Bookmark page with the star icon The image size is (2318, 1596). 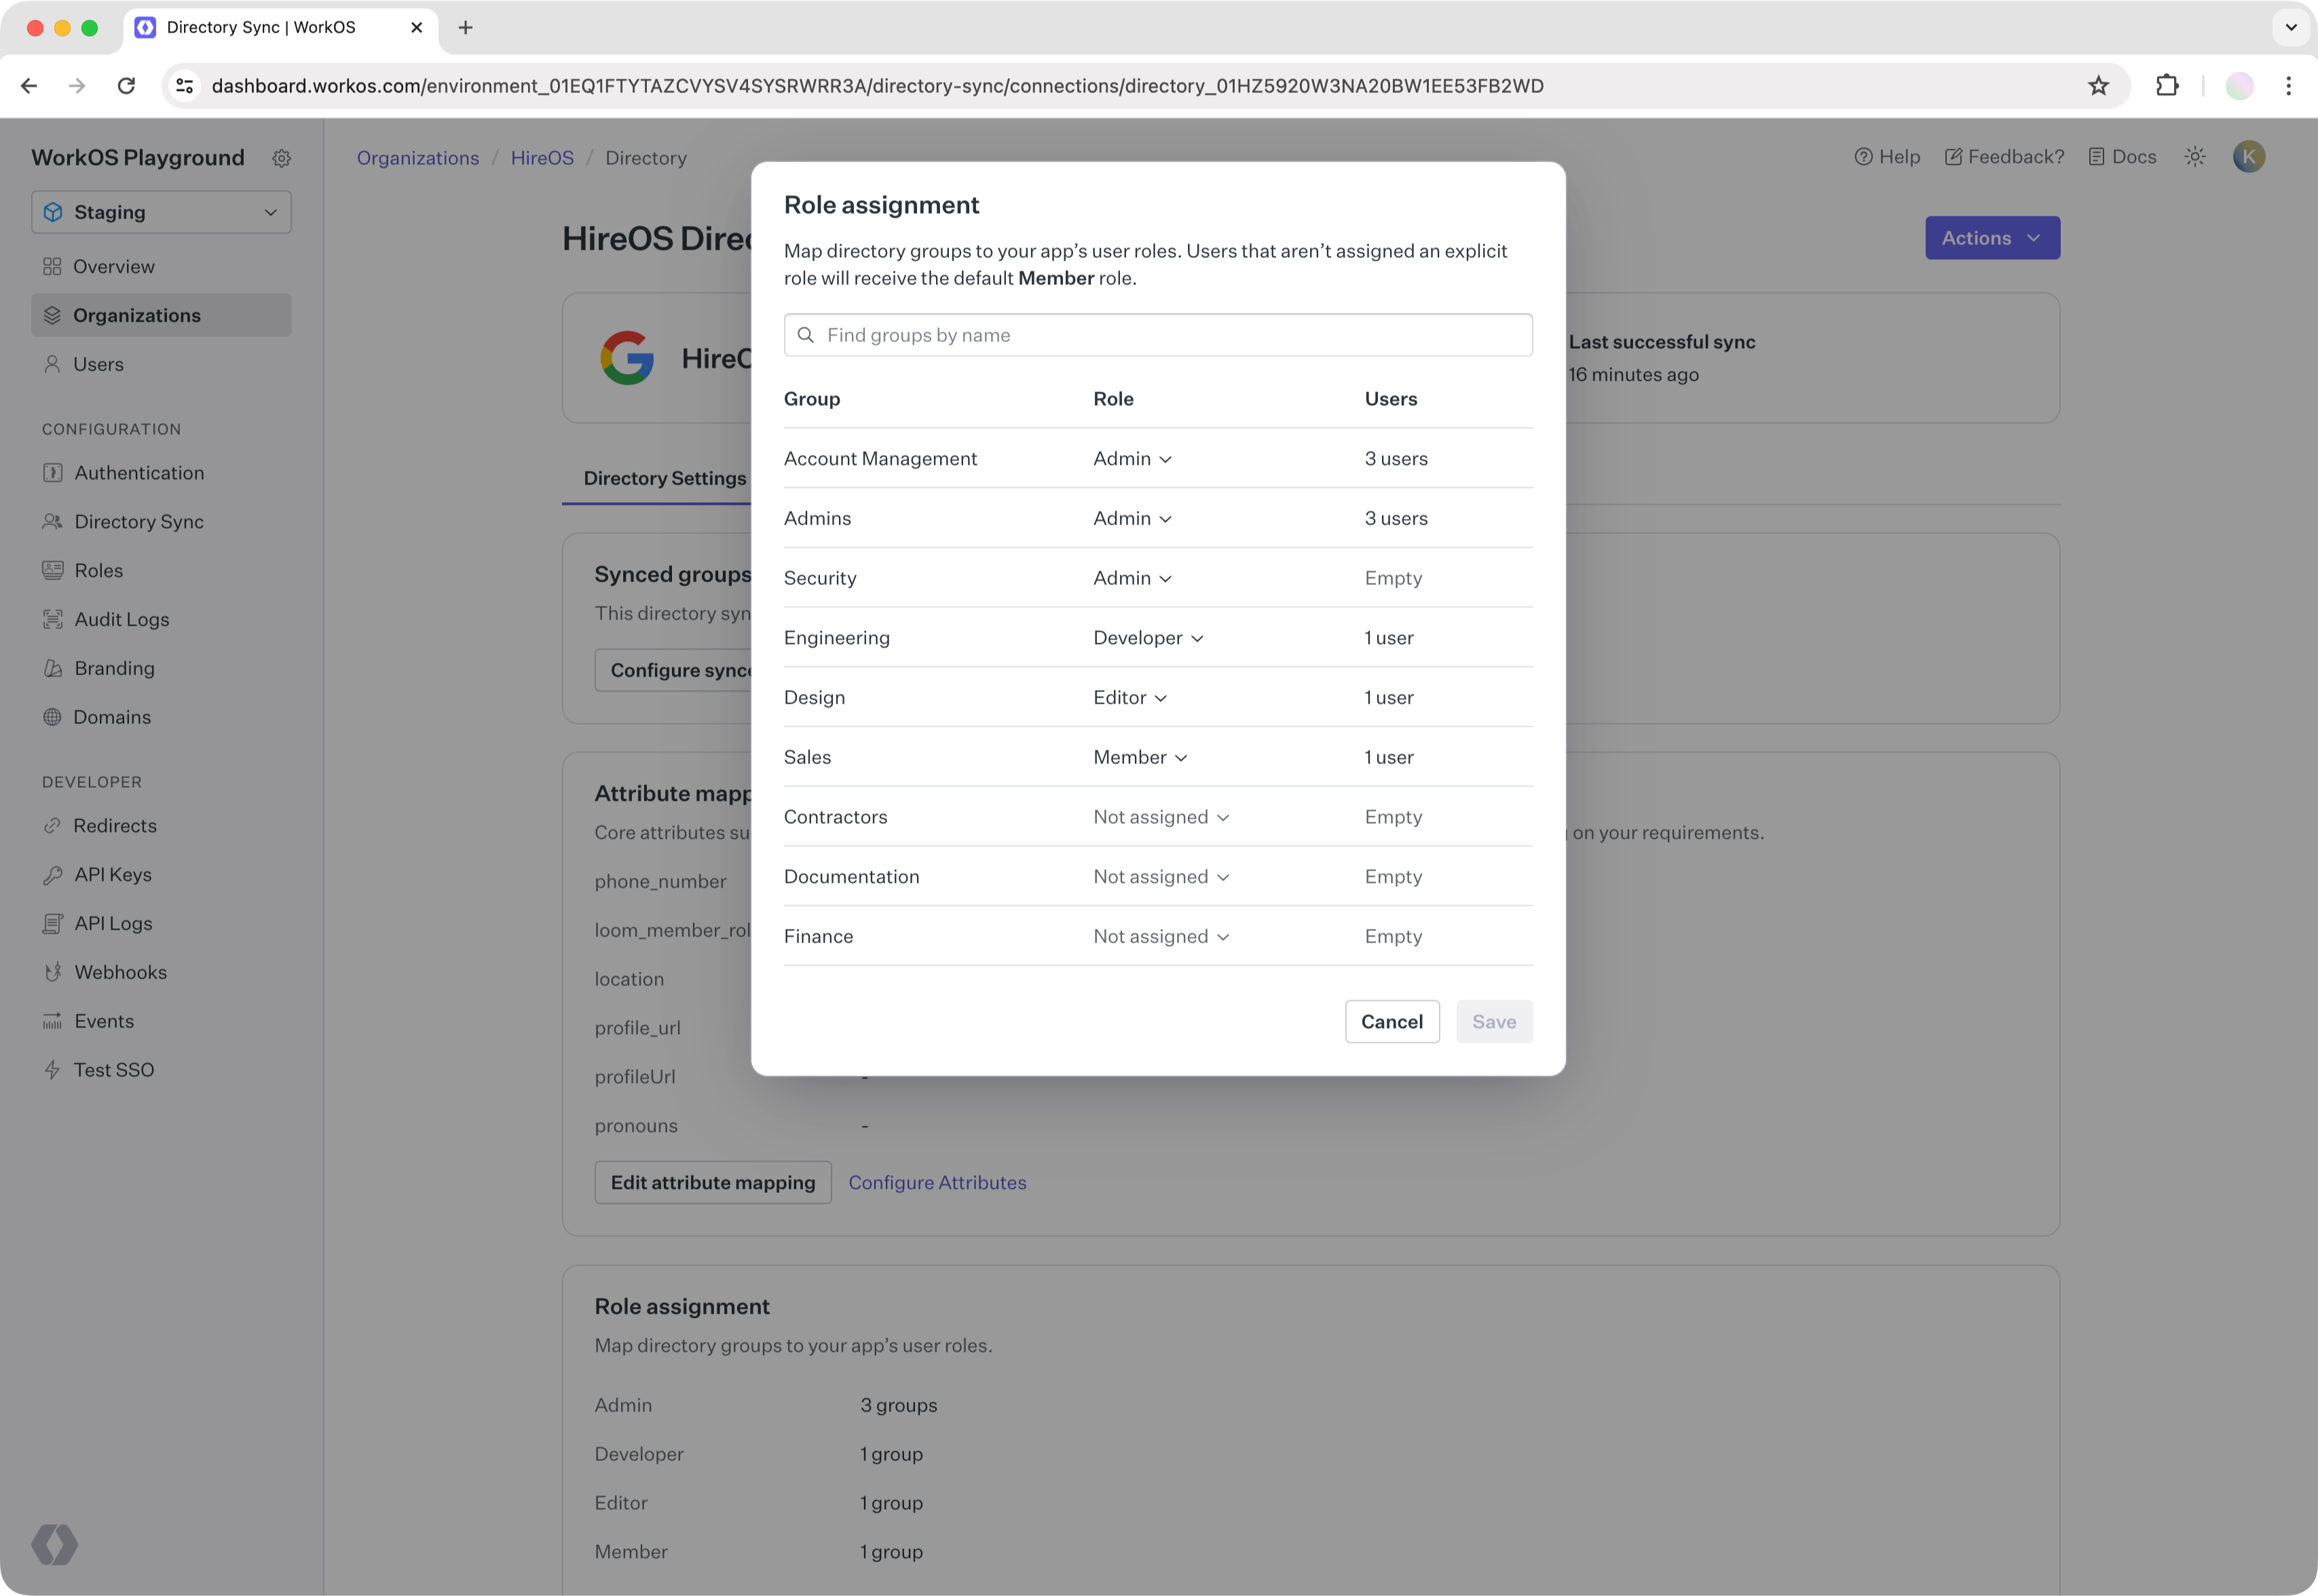[2098, 86]
